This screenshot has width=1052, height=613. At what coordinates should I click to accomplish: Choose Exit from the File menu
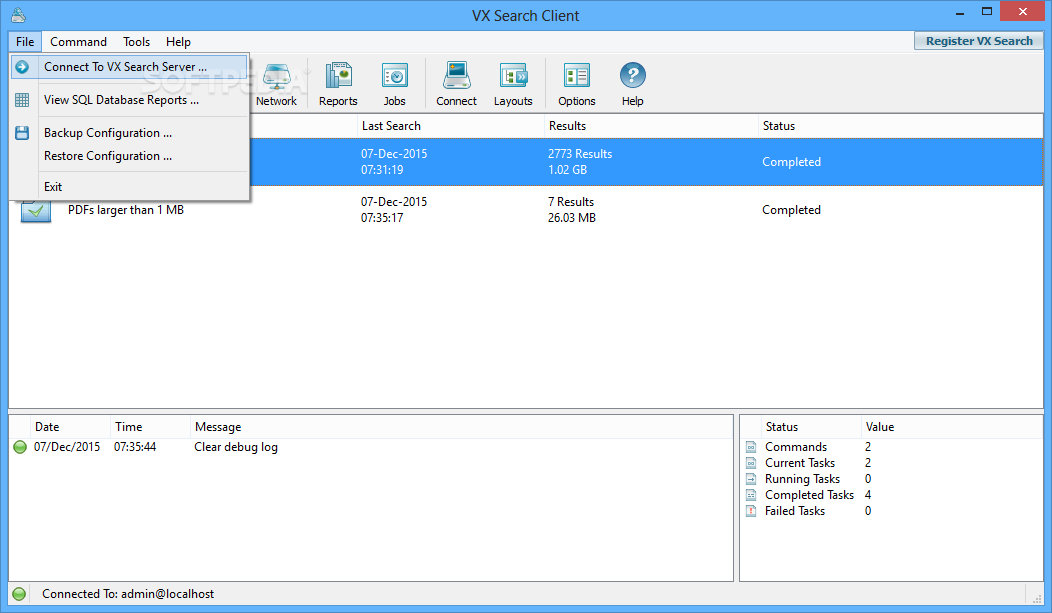pos(130,186)
